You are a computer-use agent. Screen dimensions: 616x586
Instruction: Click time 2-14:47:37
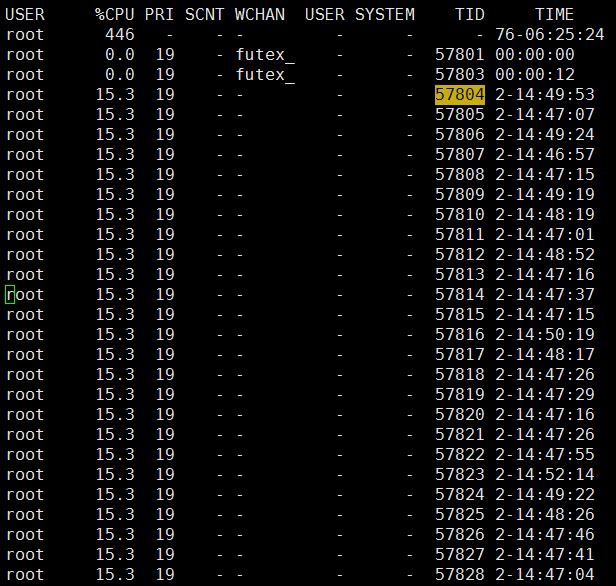(x=545, y=295)
